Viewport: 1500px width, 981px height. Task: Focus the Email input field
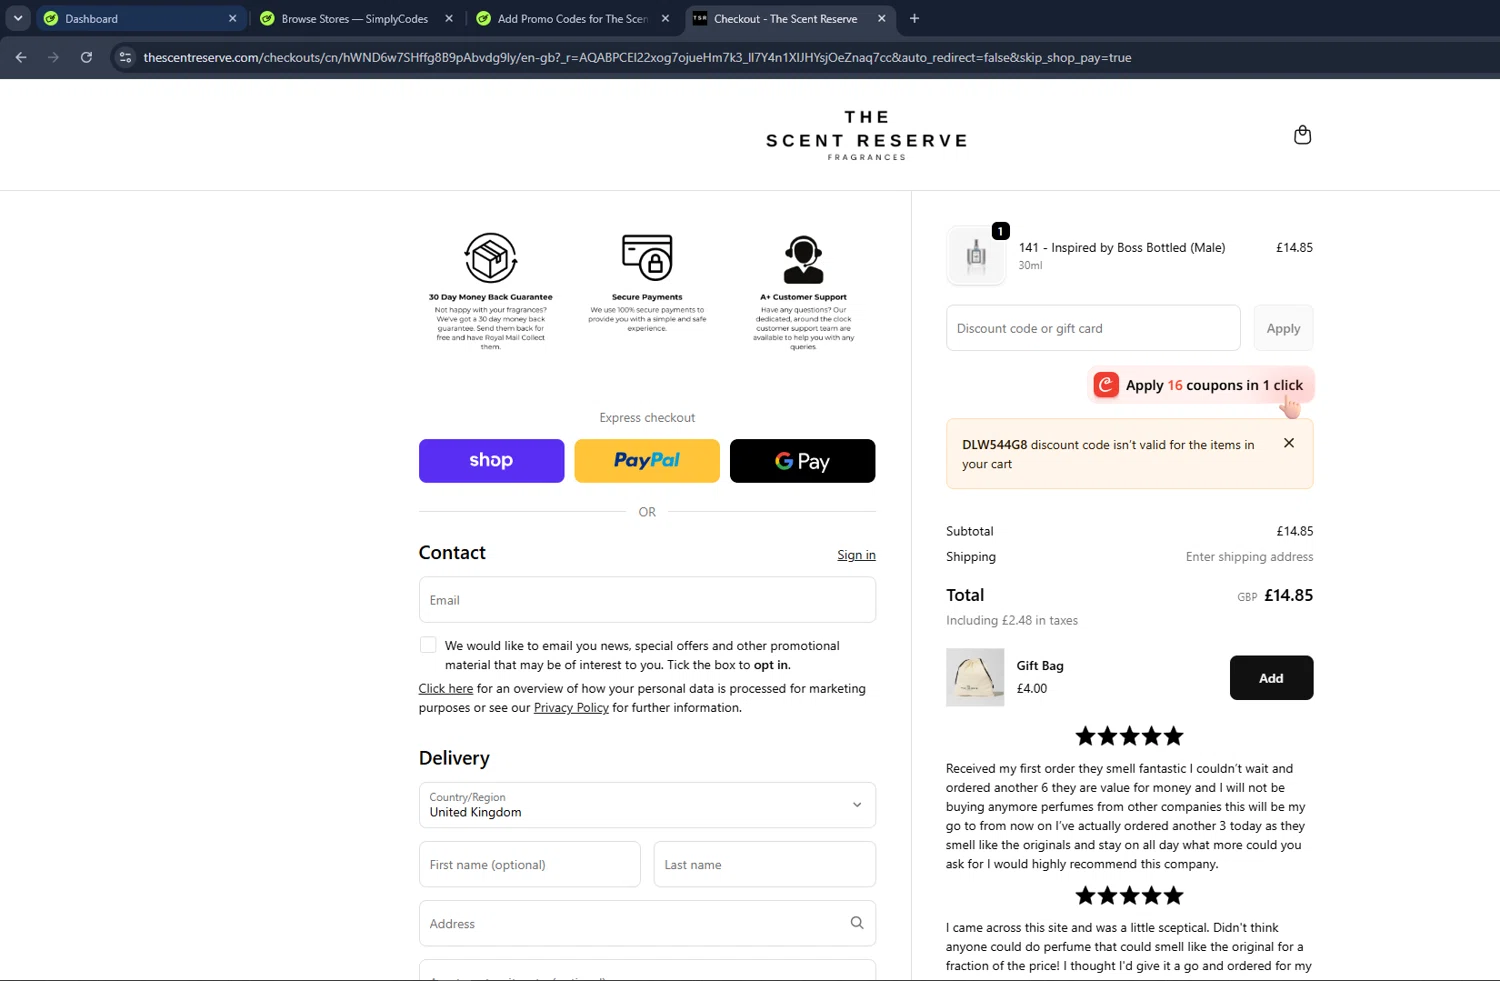(x=647, y=600)
